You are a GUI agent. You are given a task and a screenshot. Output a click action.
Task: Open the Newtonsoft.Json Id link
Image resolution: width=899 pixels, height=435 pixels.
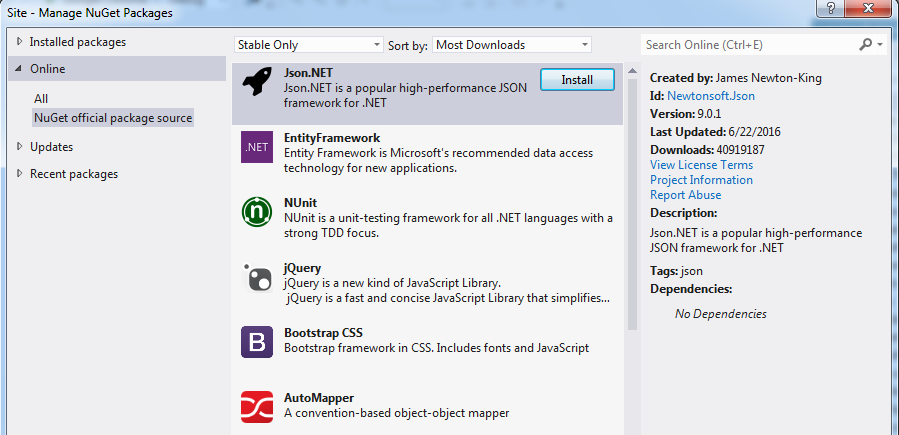(711, 96)
